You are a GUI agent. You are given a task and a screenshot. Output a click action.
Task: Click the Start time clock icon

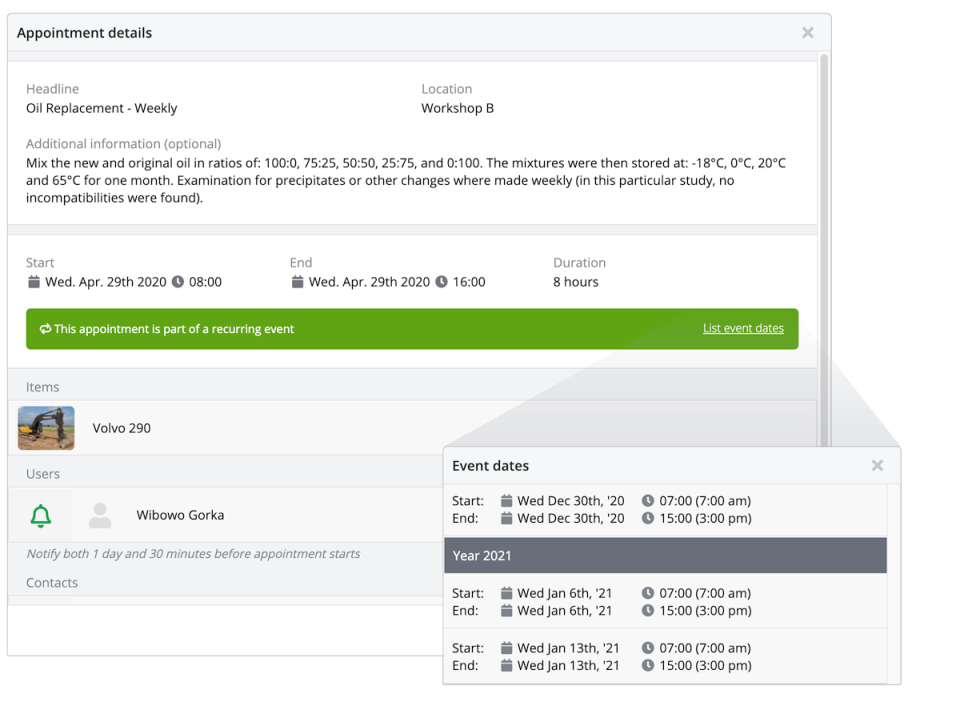click(178, 282)
